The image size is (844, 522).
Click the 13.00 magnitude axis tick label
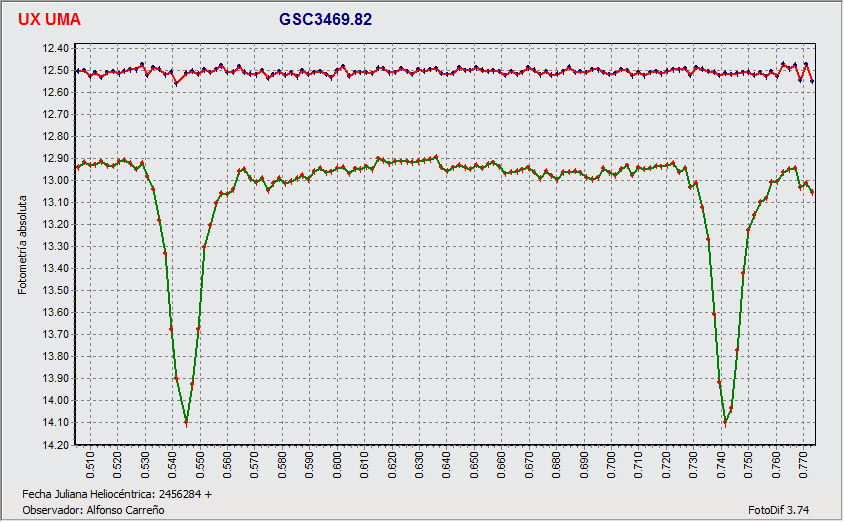point(57,181)
